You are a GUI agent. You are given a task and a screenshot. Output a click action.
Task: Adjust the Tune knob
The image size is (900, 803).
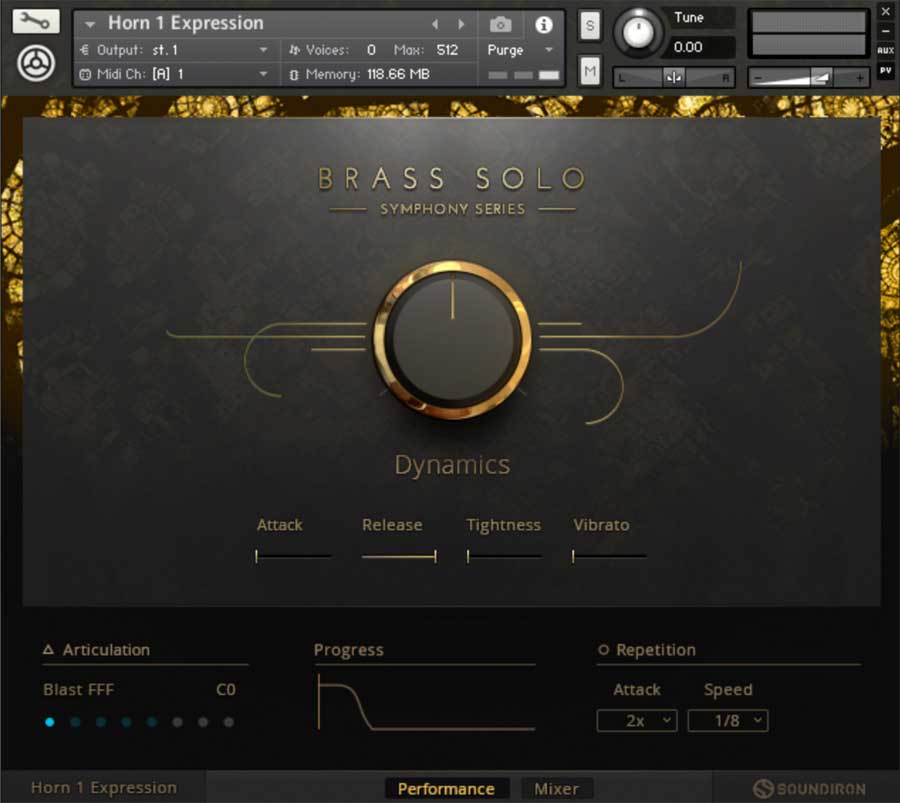point(637,33)
